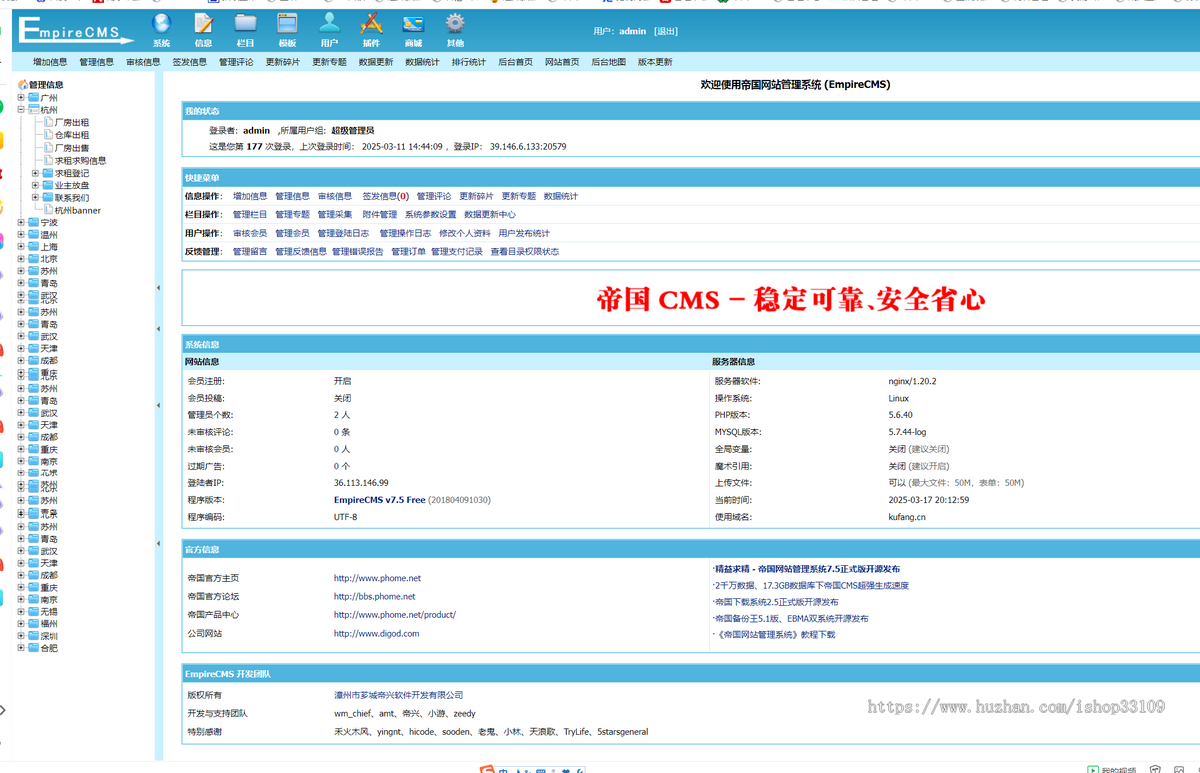The height and width of the screenshot is (773, 1200).
Task: Click the home icon beside 管理信息 tree root
Action: [x=23, y=85]
